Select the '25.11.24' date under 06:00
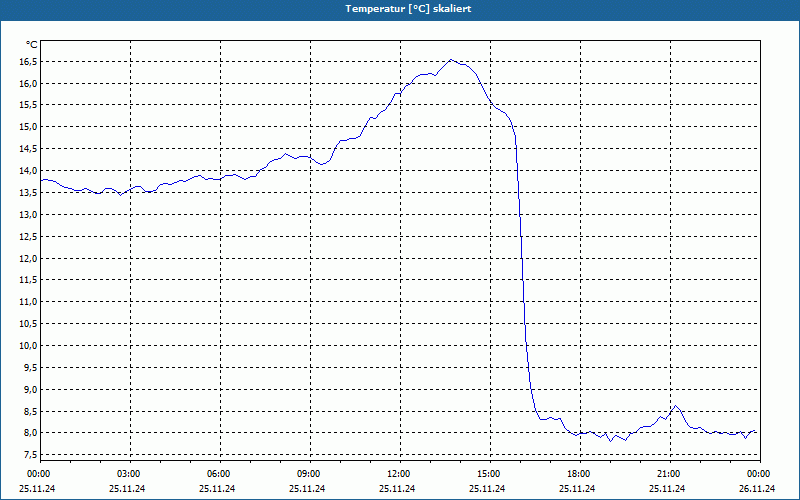The width and height of the screenshot is (800, 500). tap(217, 489)
